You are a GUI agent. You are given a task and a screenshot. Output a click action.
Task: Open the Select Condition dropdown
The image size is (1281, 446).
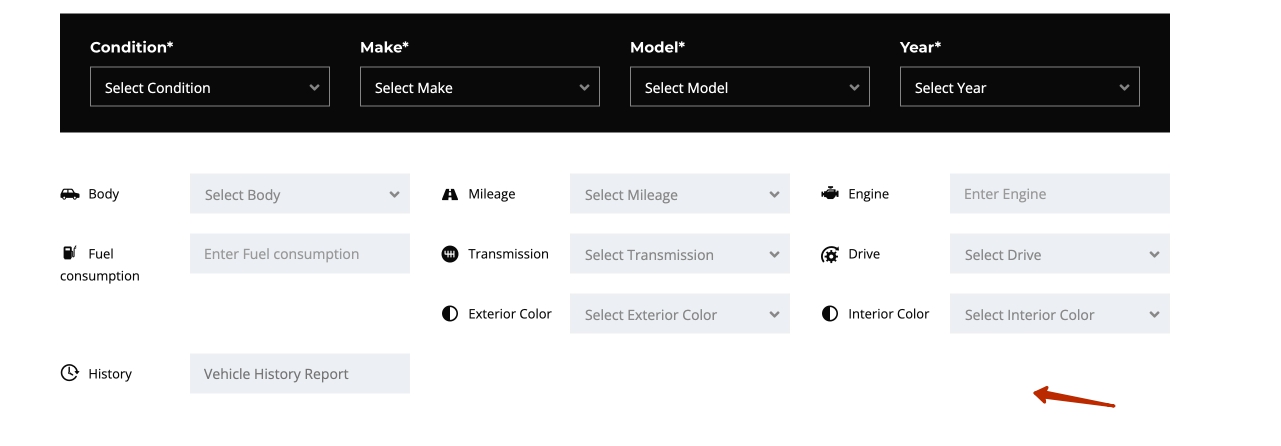pyautogui.click(x=210, y=87)
